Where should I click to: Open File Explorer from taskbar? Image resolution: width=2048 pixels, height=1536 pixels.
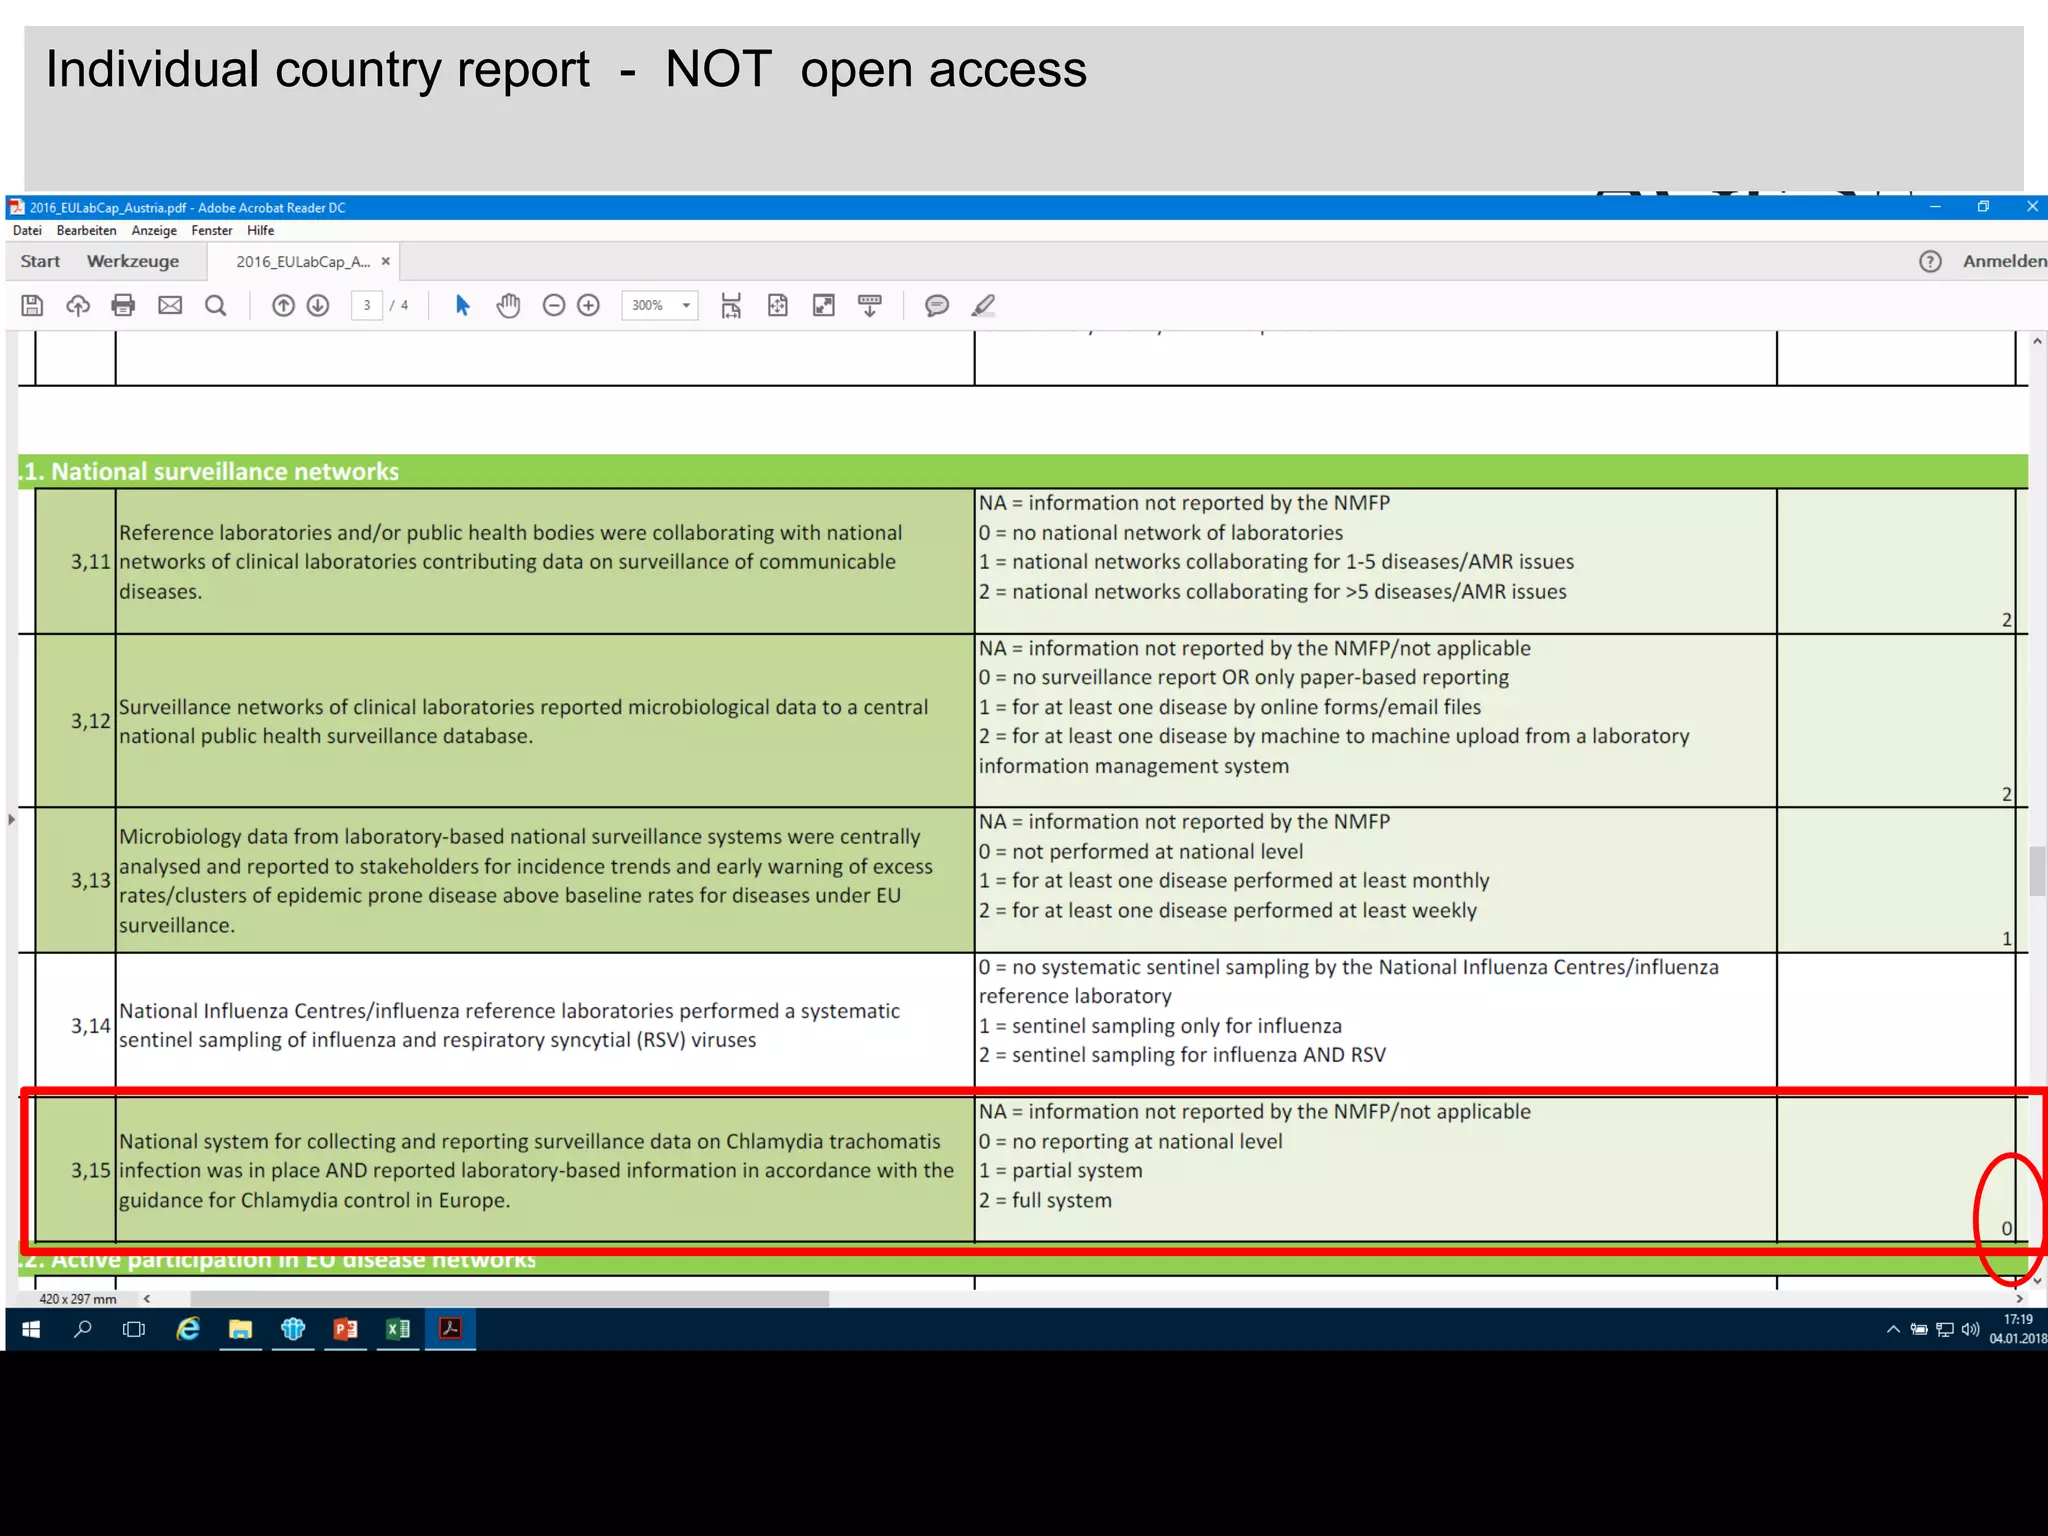tap(240, 1329)
